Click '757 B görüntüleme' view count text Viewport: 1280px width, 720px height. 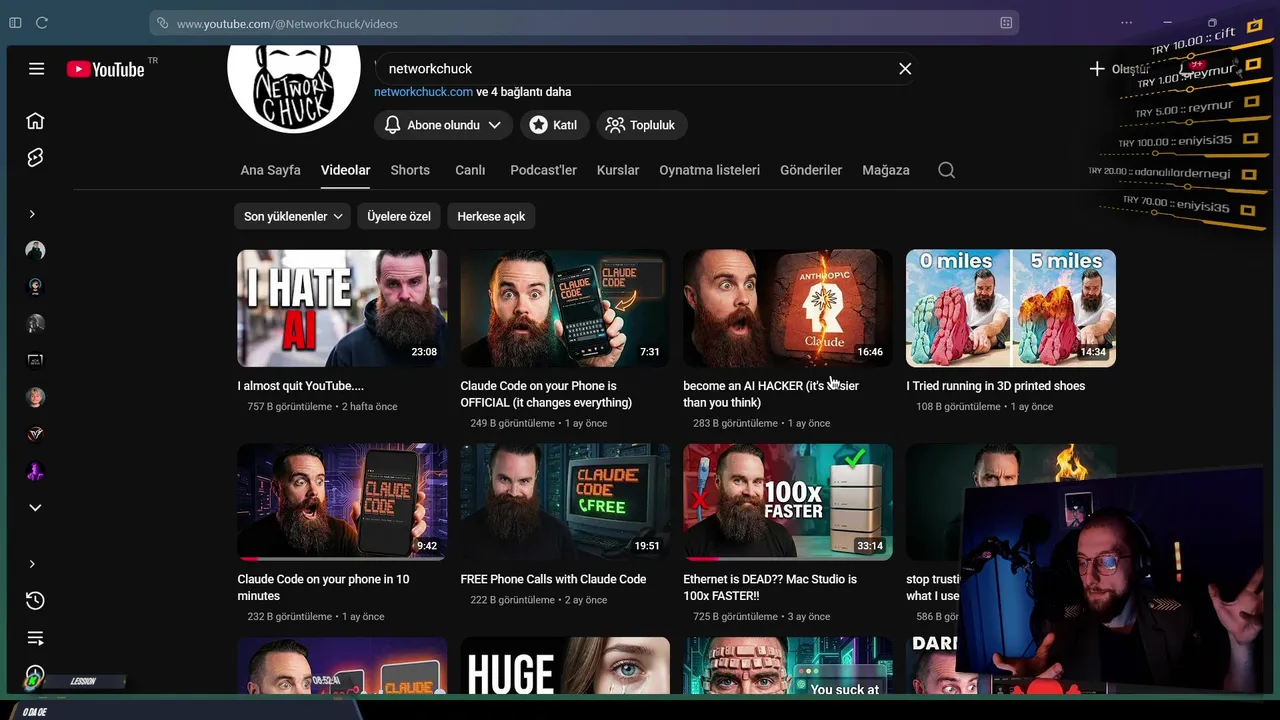289,407
